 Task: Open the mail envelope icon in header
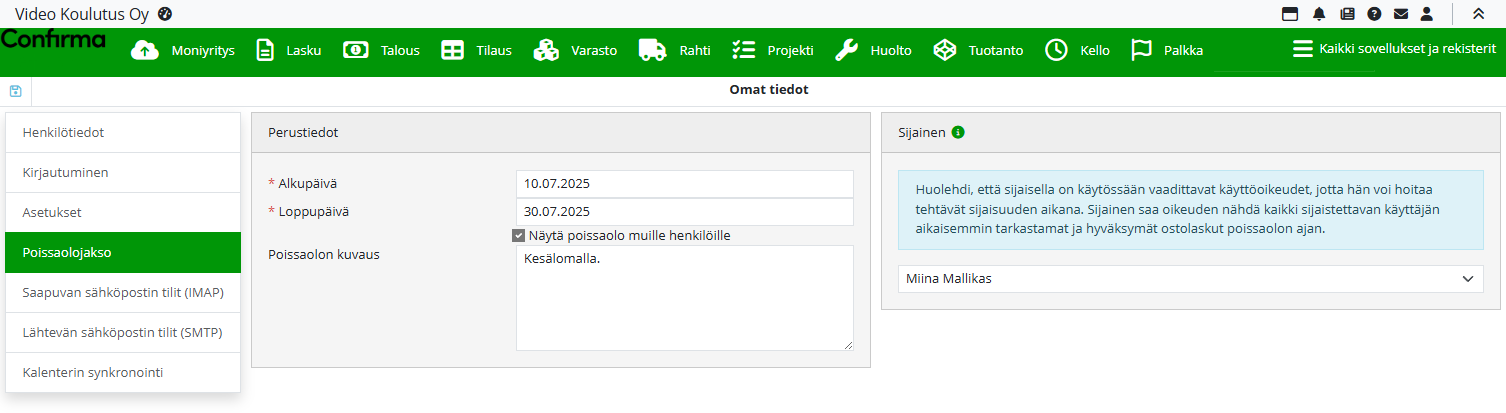point(1401,14)
